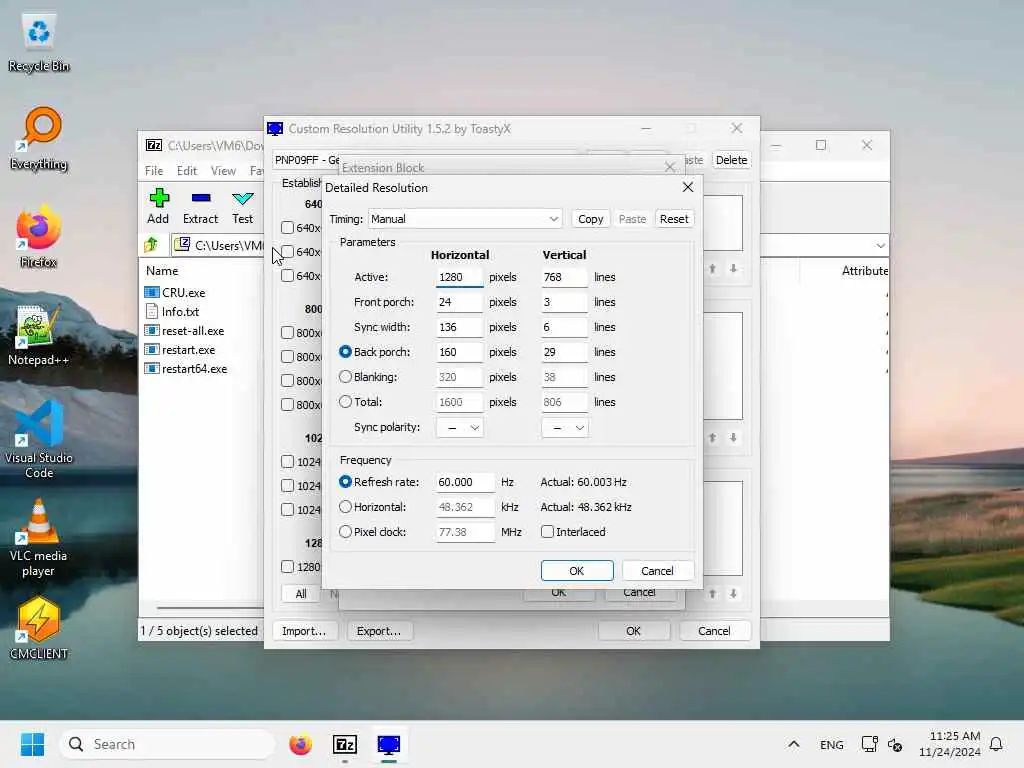Screen dimensions: 1024x768
Task: Click the horizontal Front porch field
Action: click(460, 302)
